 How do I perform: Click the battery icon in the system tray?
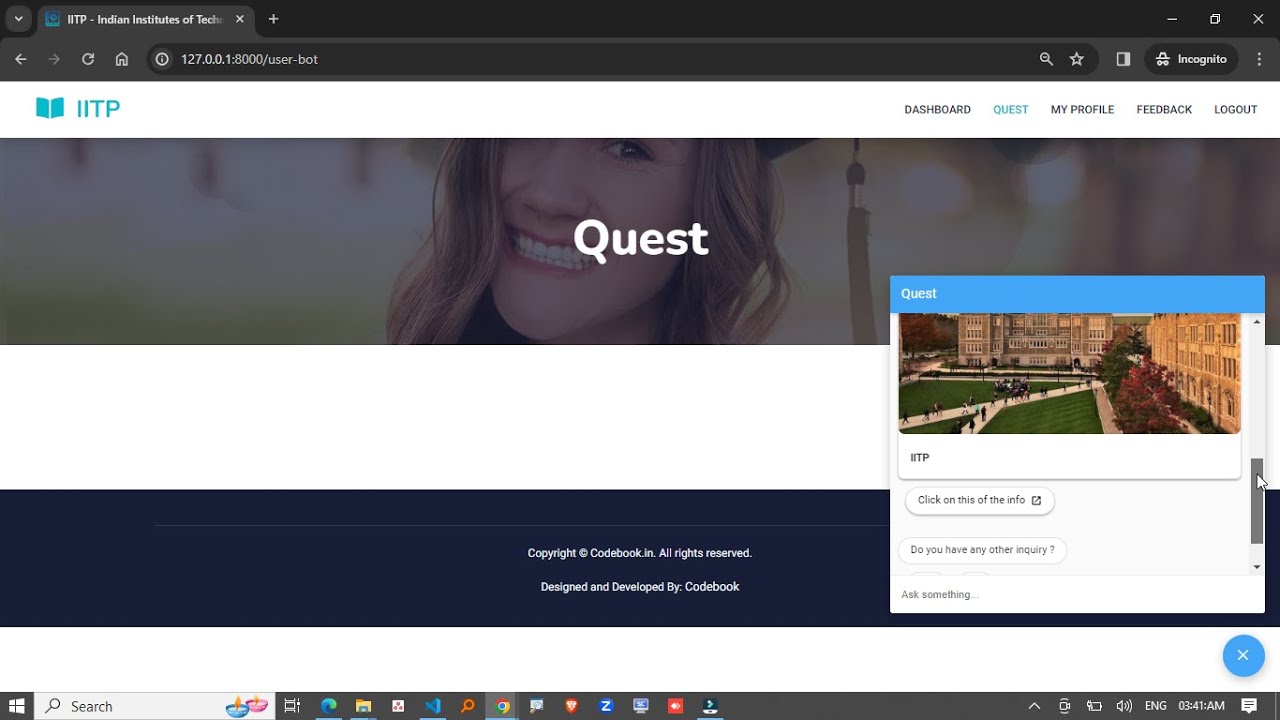pos(1095,706)
